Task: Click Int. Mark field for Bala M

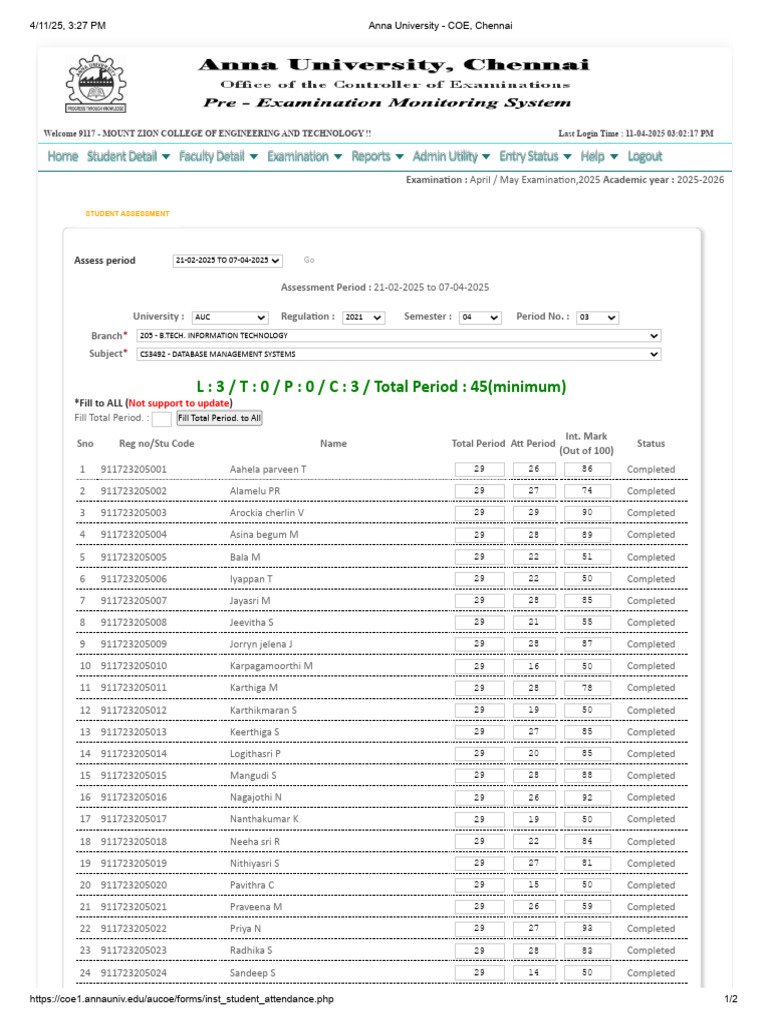Action: click(587, 558)
